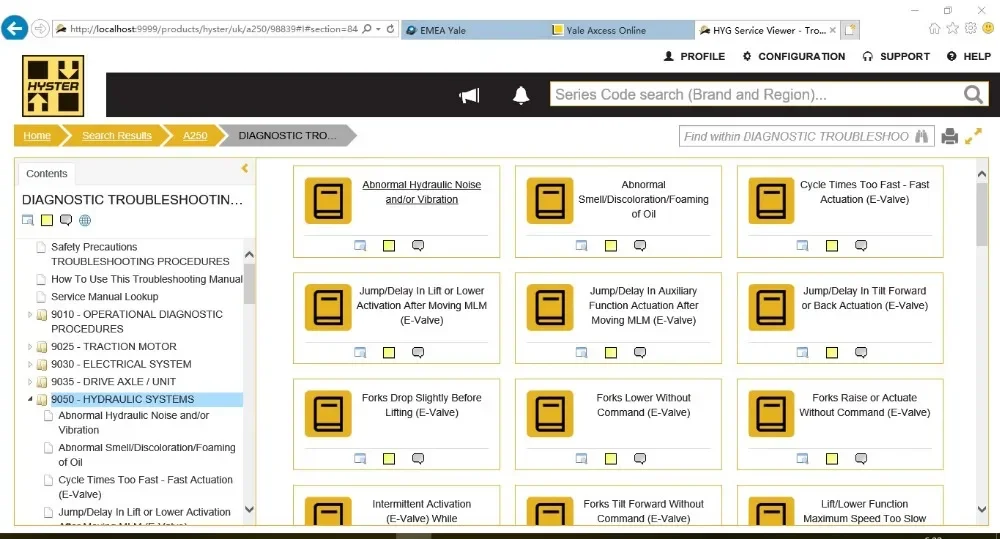Screen dimensions: 1000x539
Task: Collapse the Contents side panel
Action: pos(245,168)
